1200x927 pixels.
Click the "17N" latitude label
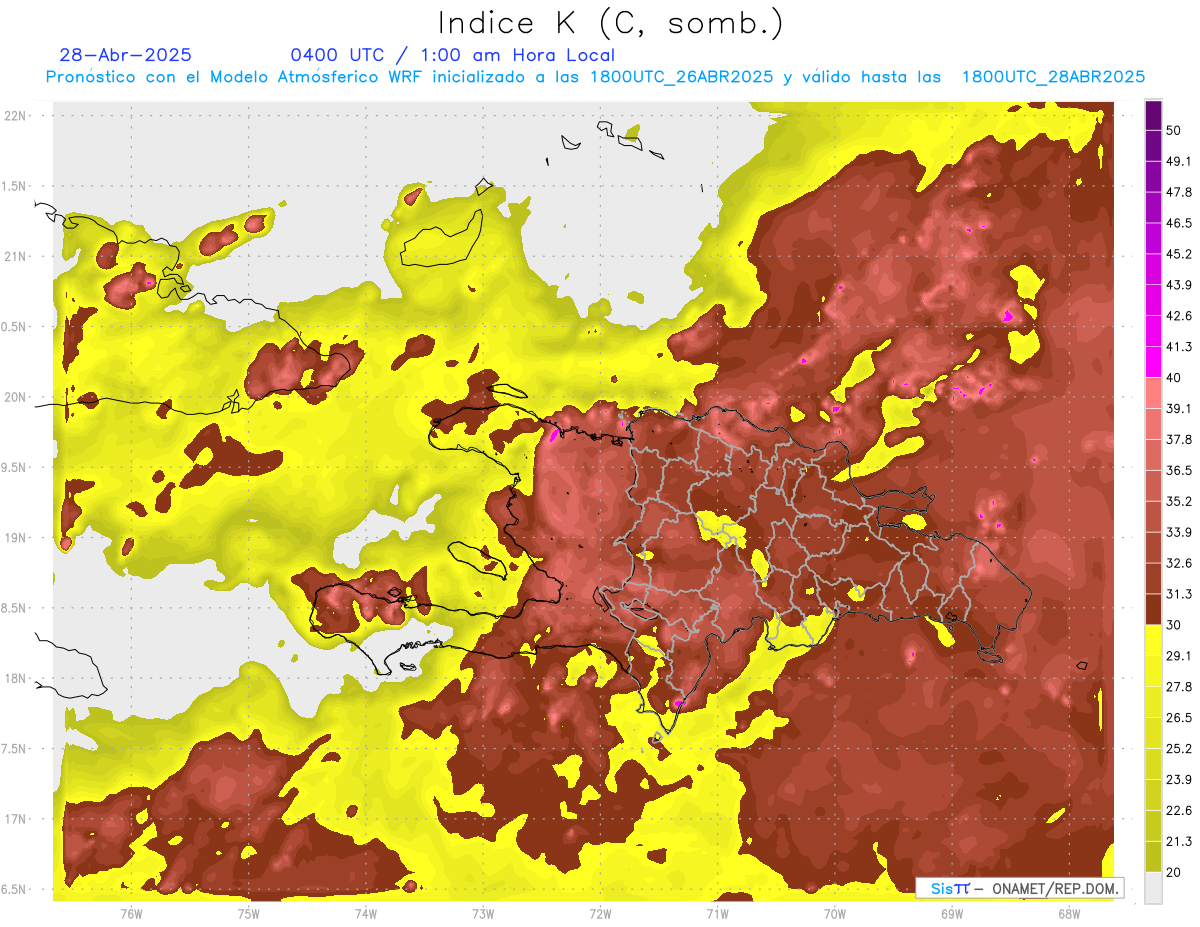[x=16, y=820]
